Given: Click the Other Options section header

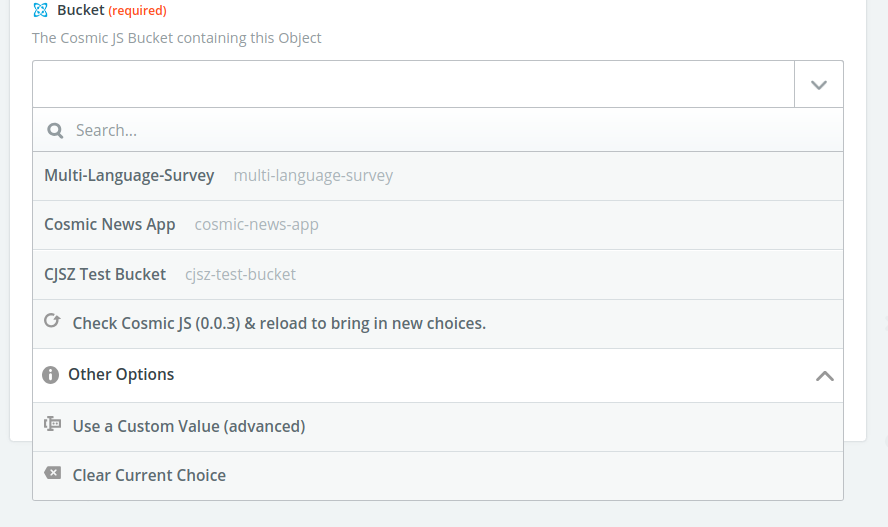Looking at the screenshot, I should pos(121,375).
